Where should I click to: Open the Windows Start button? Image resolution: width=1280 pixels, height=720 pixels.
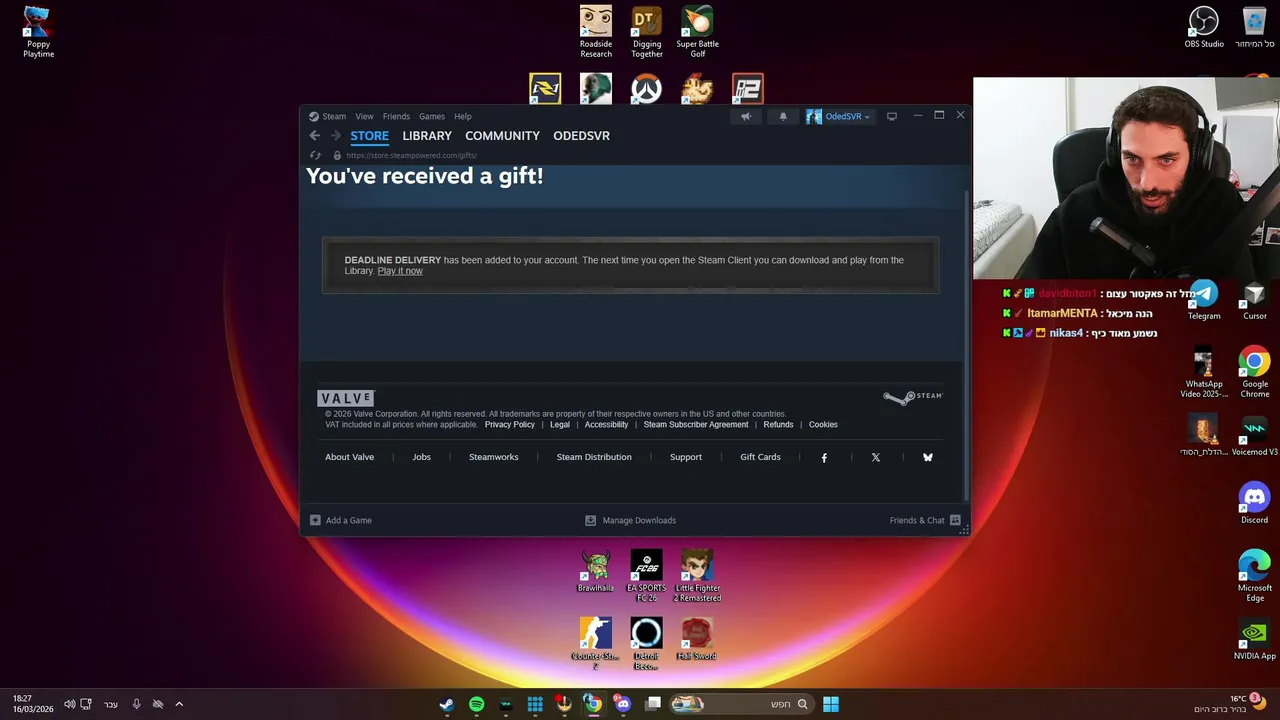831,704
